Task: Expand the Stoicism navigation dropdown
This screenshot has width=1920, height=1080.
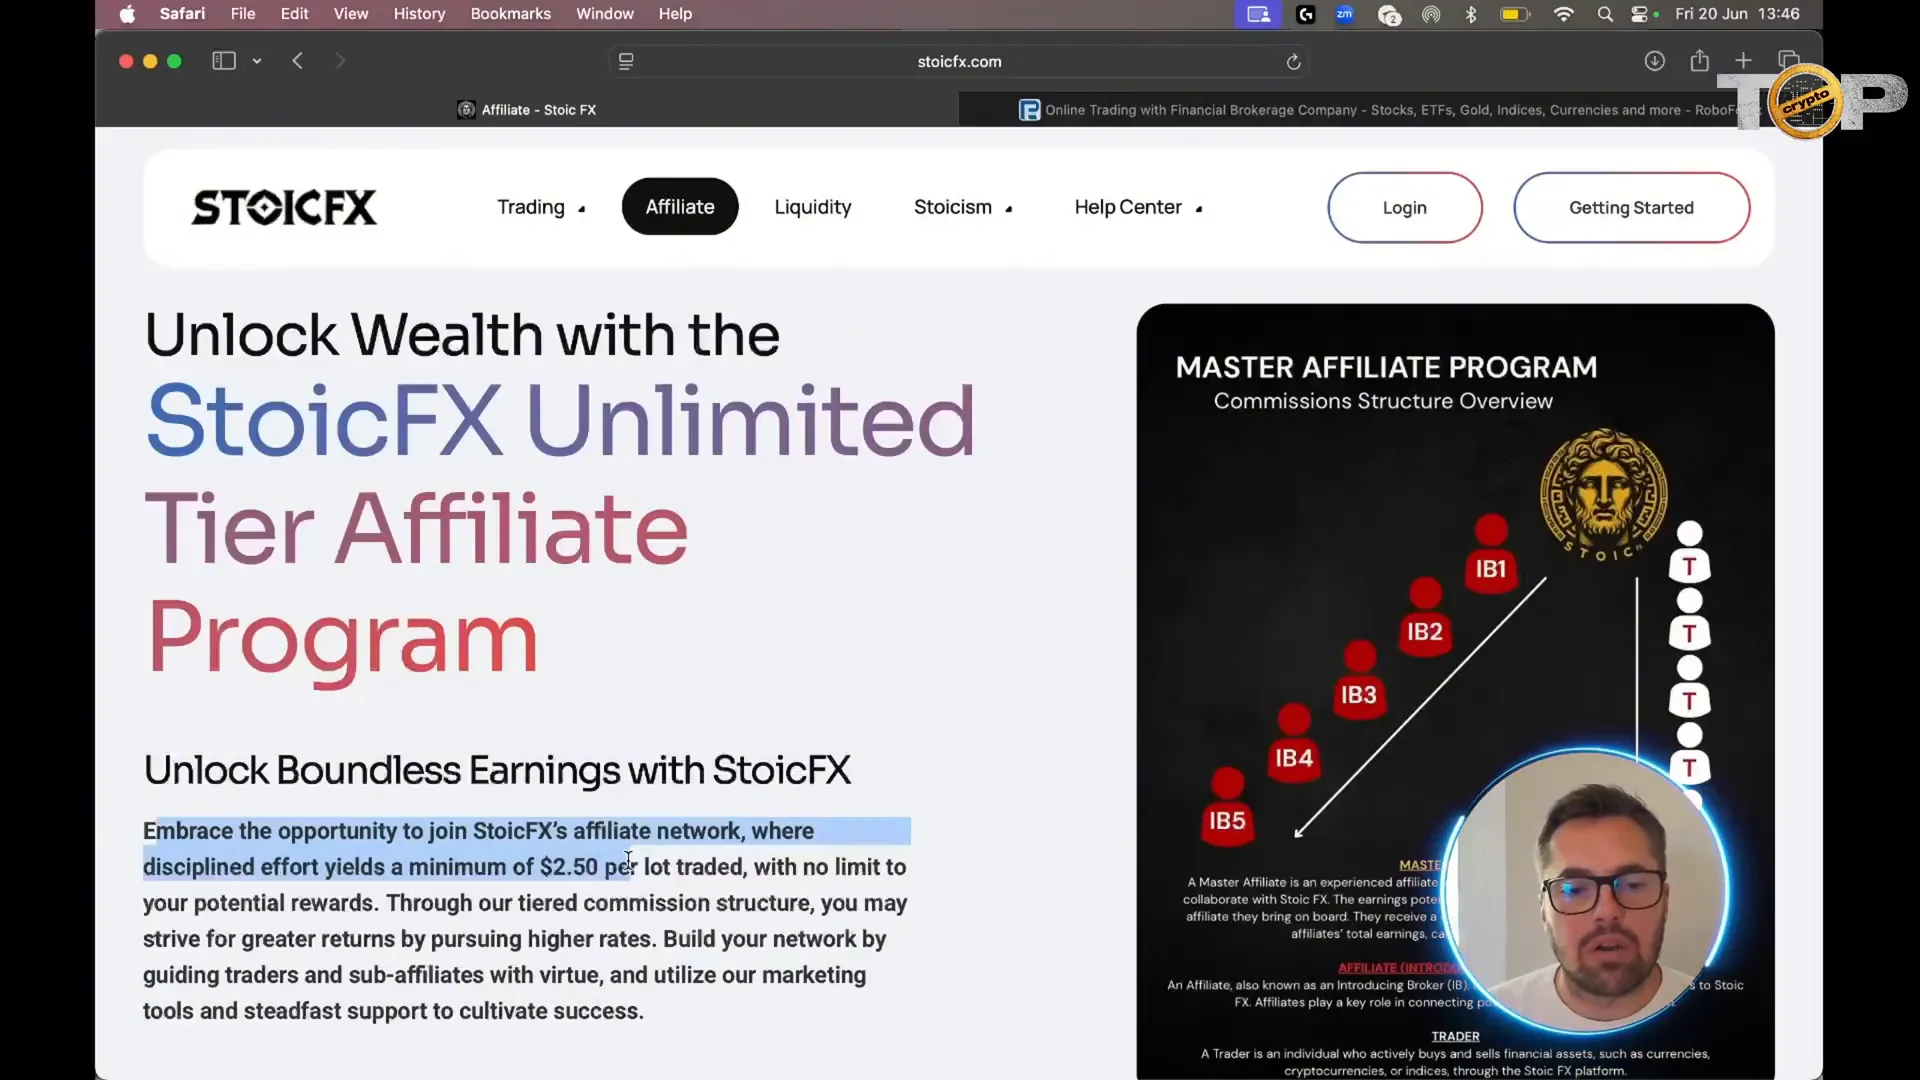Action: (963, 207)
